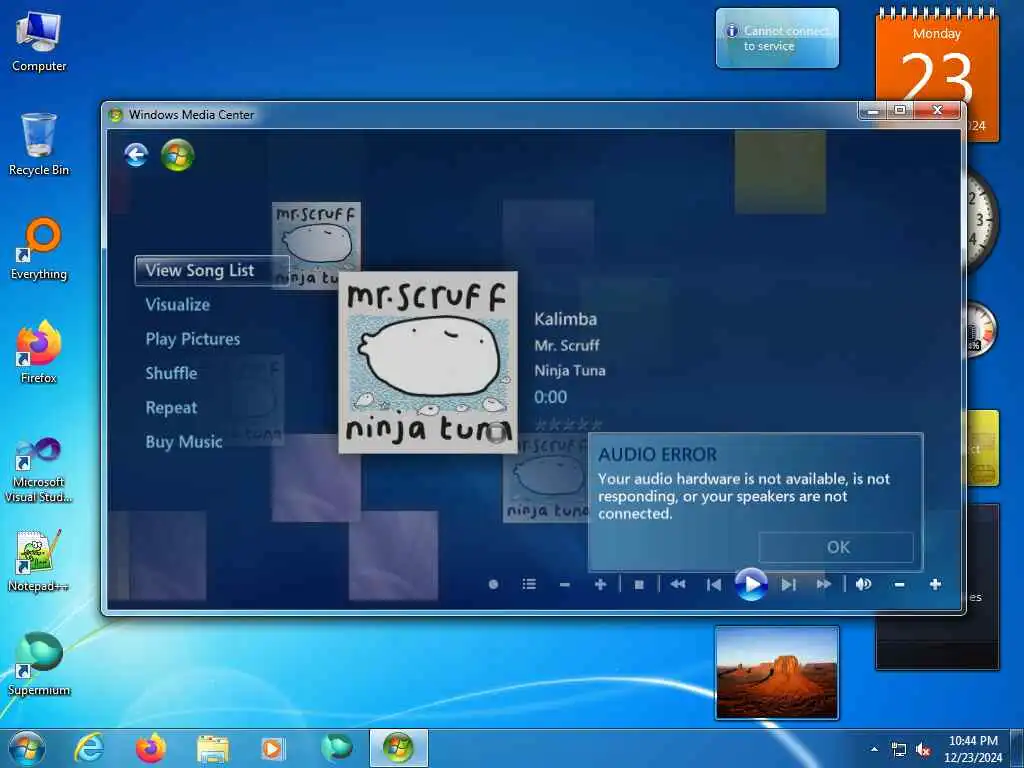Screen dimensions: 1024x768
Task: Mute audio with the speaker icon
Action: (x=863, y=584)
